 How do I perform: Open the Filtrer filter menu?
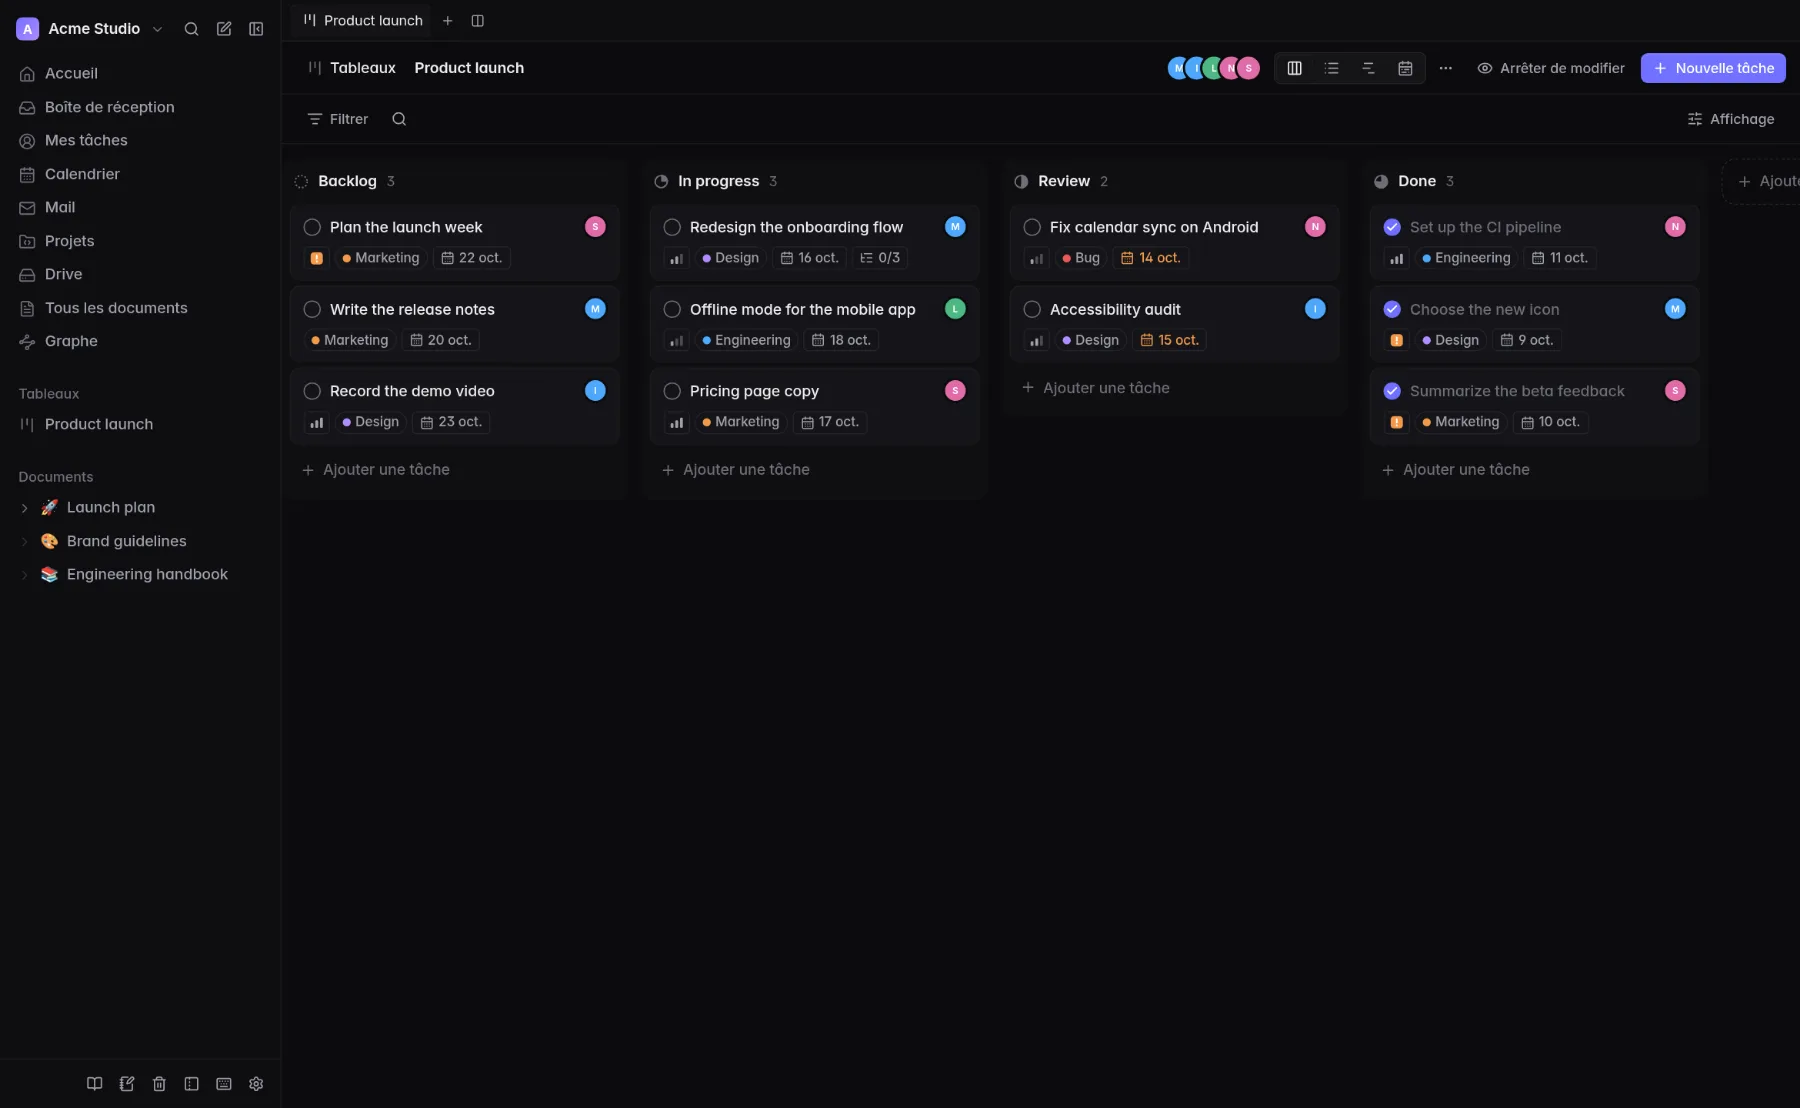point(338,119)
